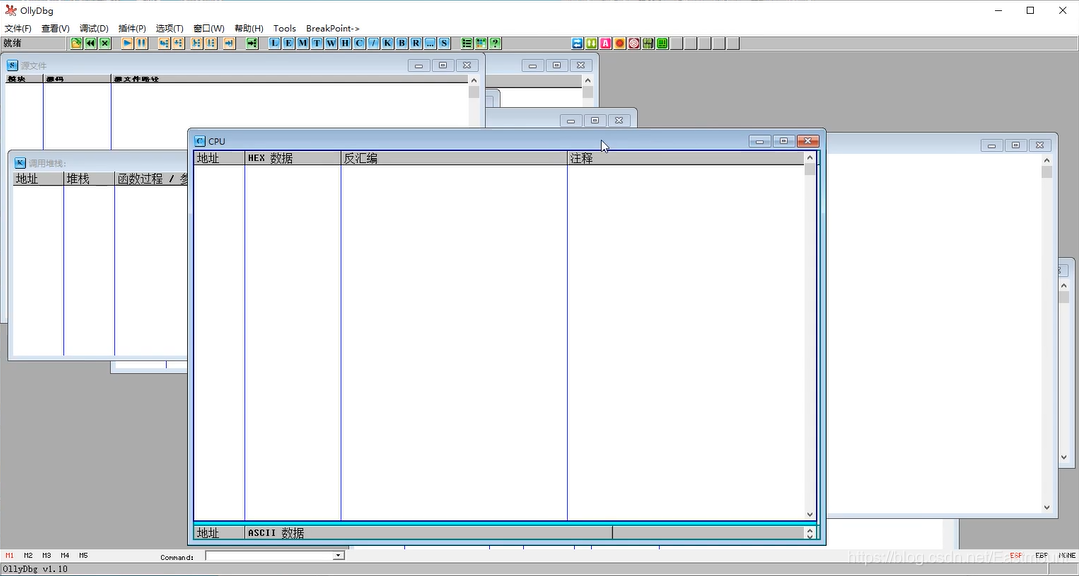Click CPU disassembly scrollbar up arrow

(x=809, y=158)
